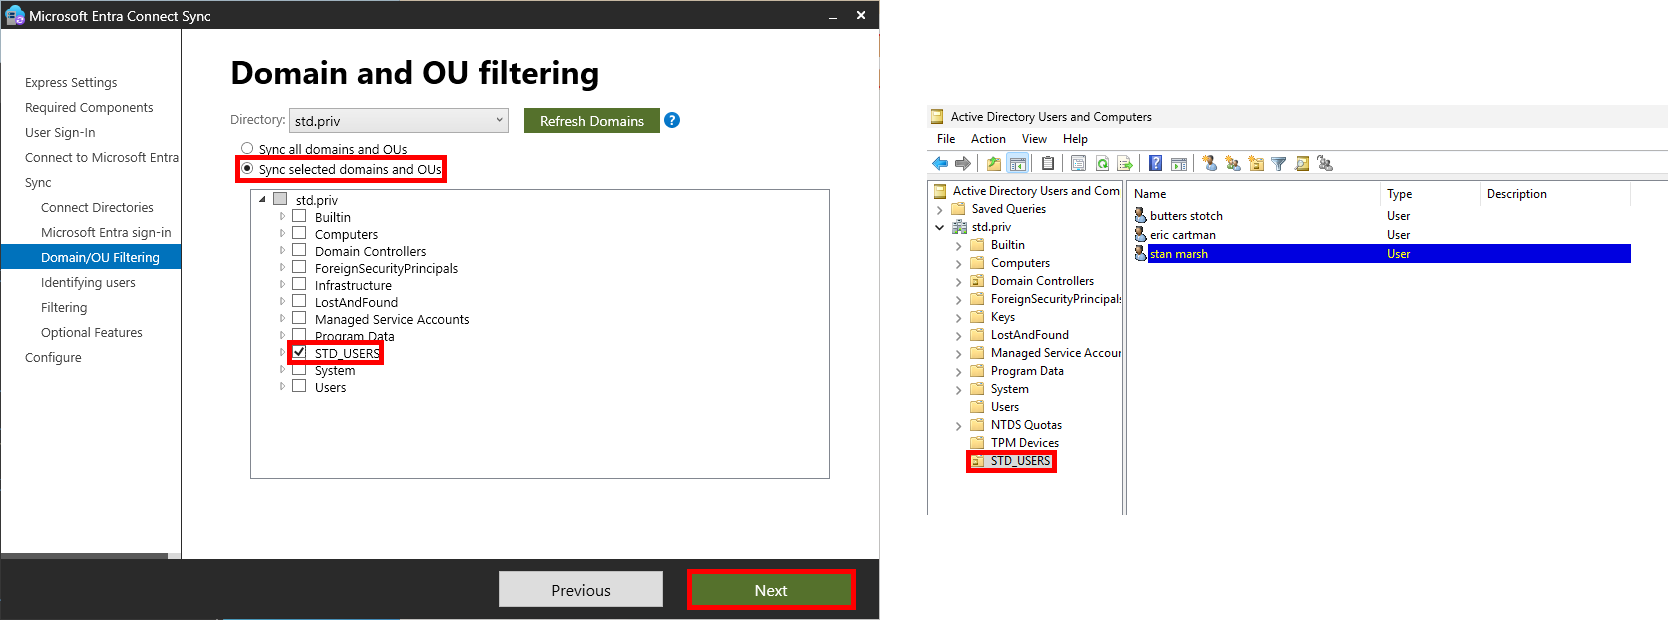Click the Filter funnel toolbar icon
The width and height of the screenshot is (1668, 620).
click(1279, 163)
